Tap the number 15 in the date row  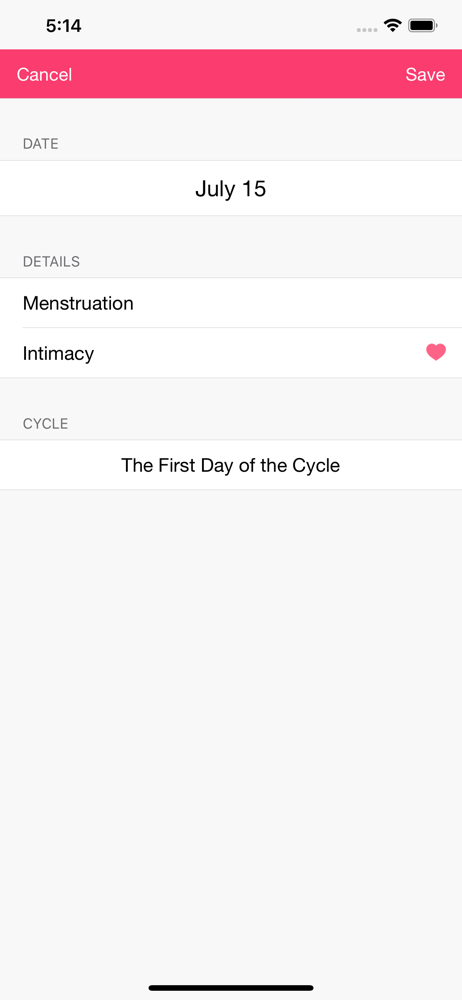click(x=253, y=188)
